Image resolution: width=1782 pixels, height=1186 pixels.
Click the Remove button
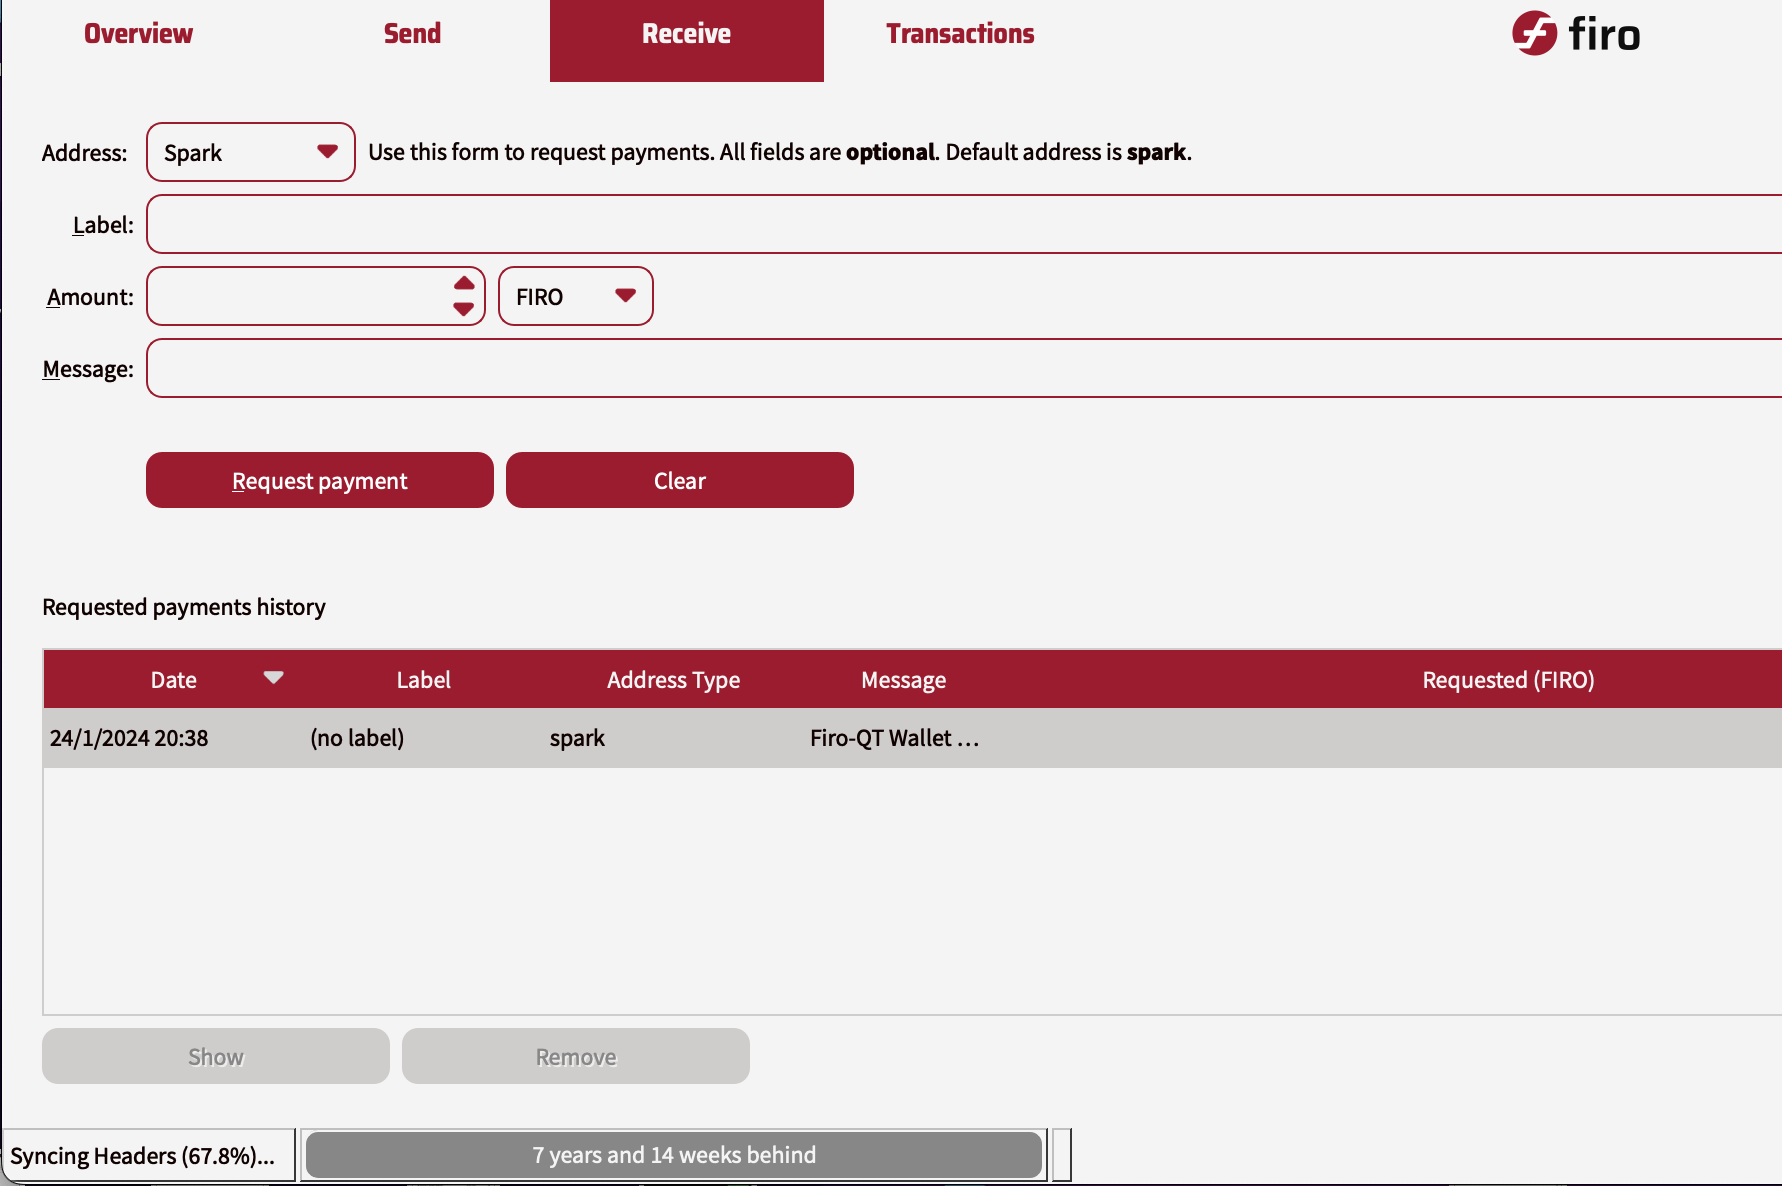576,1056
